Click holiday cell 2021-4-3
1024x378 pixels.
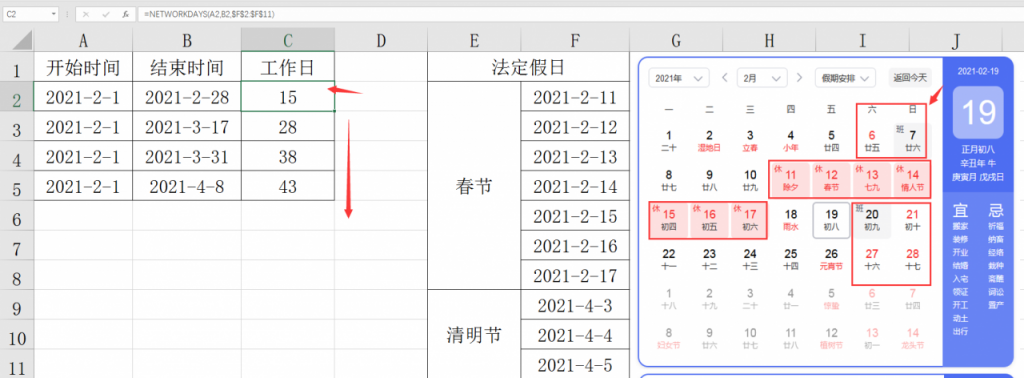pos(575,306)
